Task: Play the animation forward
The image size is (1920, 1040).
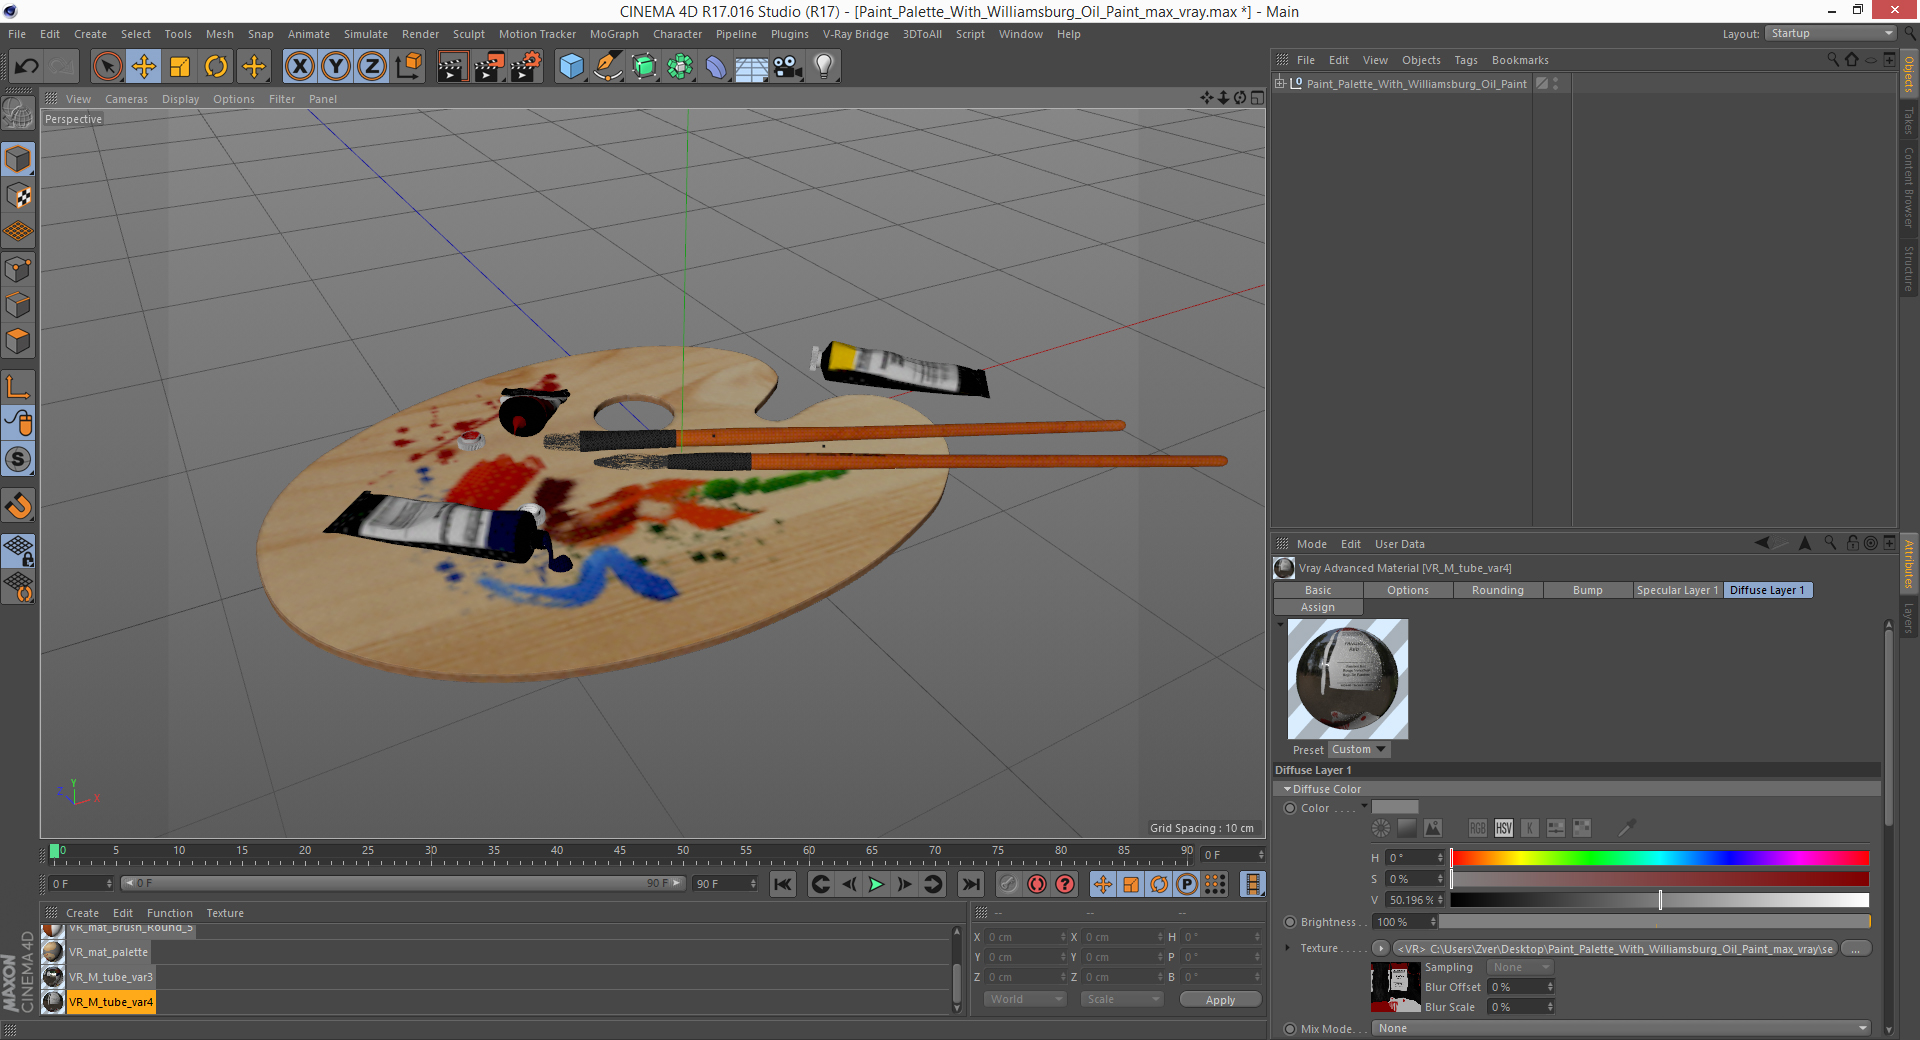Action: (x=876, y=884)
